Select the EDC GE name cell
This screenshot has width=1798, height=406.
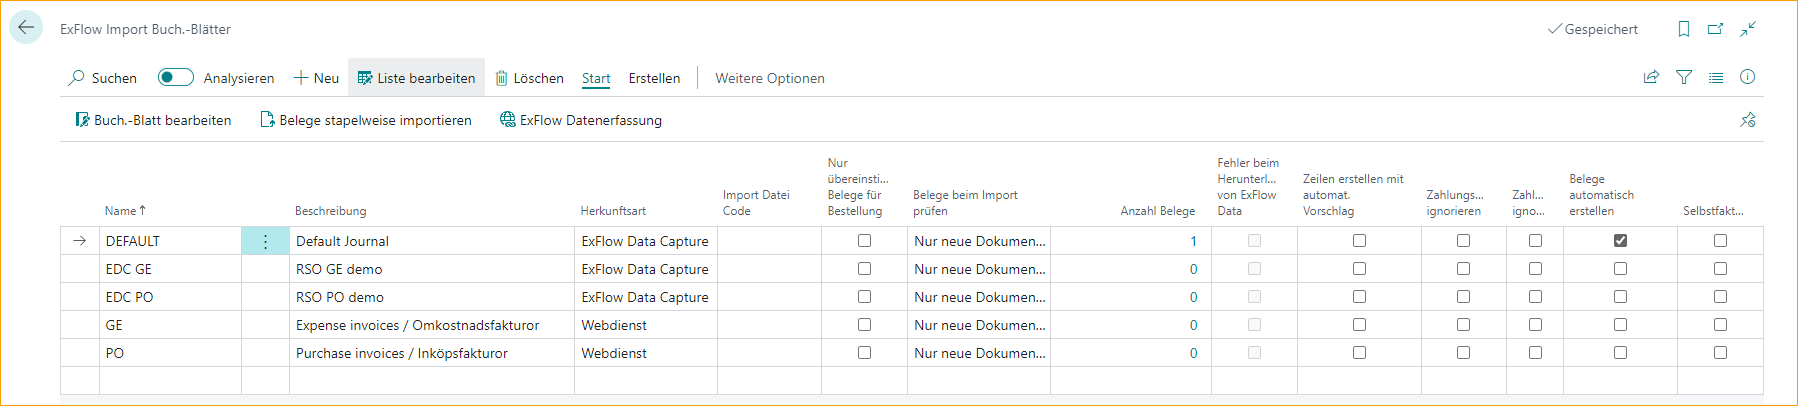pos(170,269)
